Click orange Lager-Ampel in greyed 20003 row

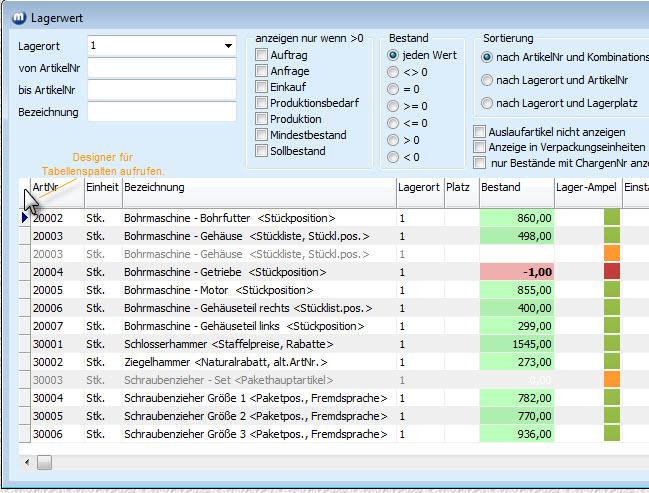point(611,253)
